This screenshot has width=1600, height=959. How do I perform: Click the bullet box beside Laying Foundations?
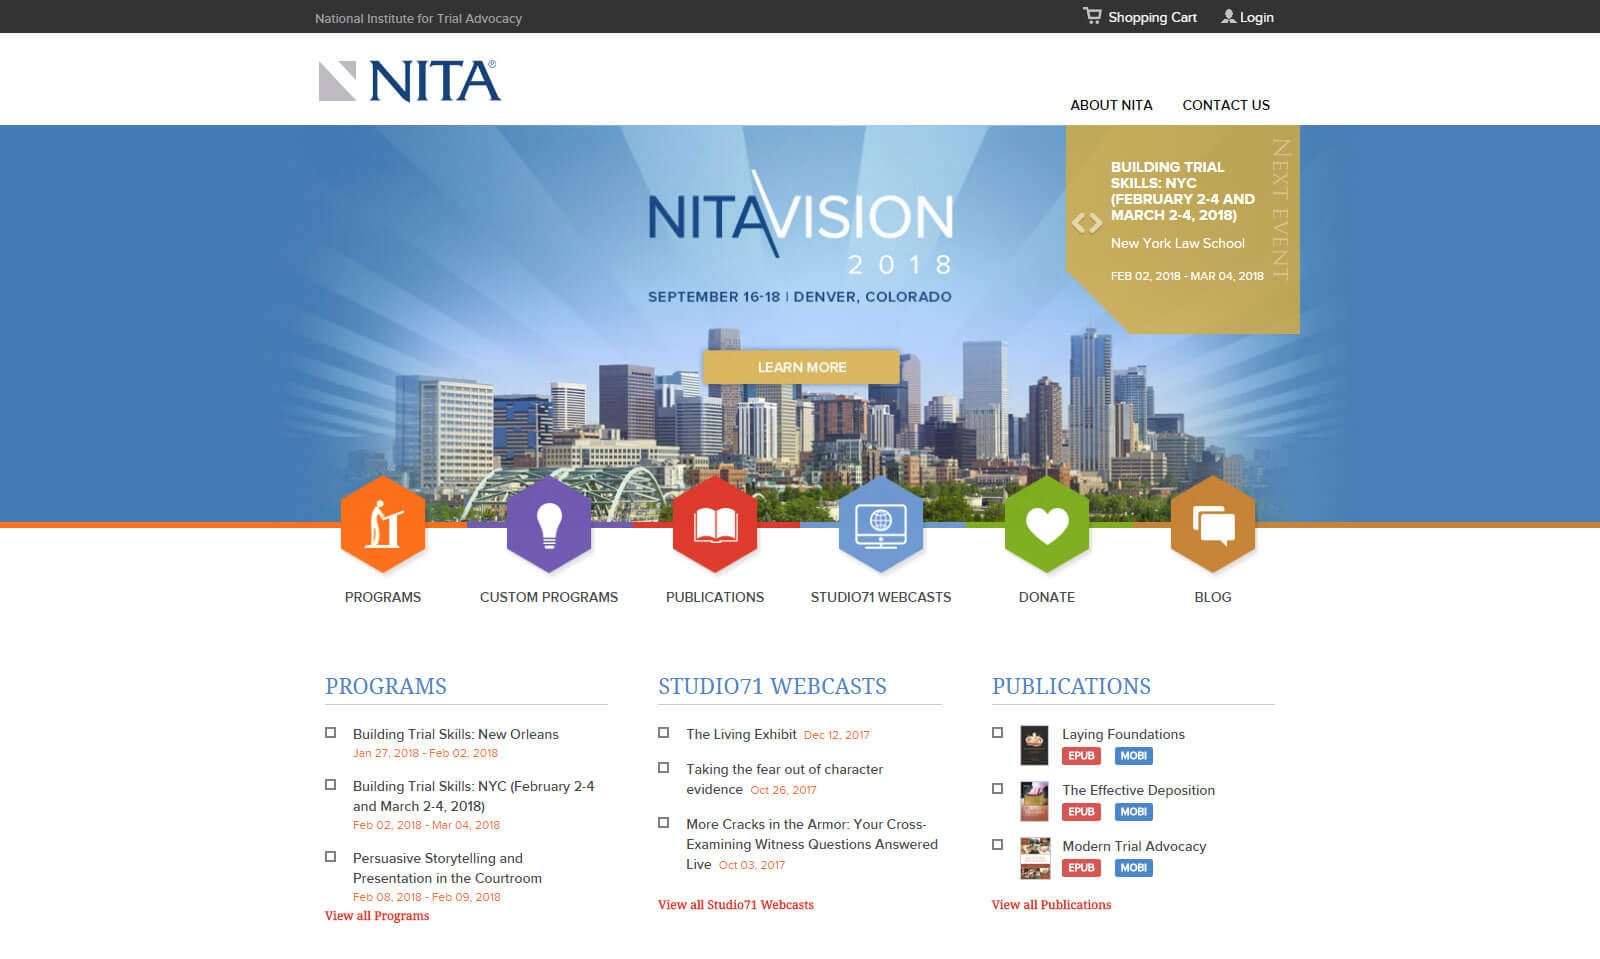coord(997,733)
